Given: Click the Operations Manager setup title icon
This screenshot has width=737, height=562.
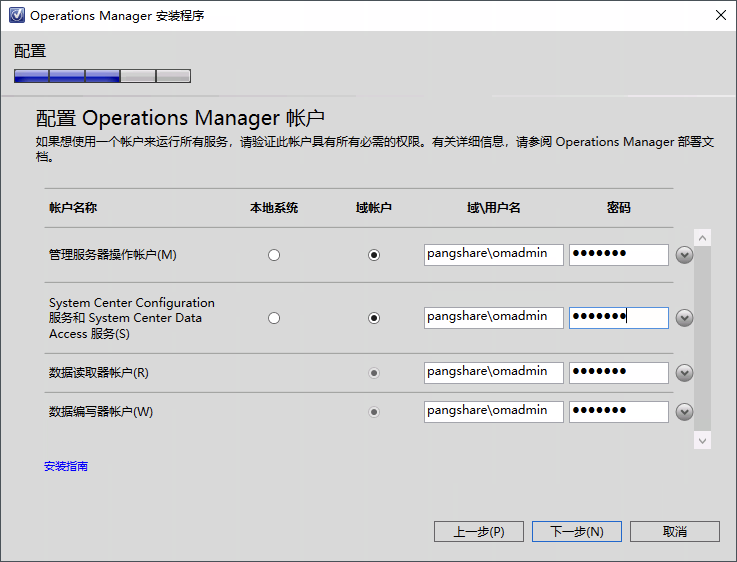Looking at the screenshot, I should (17, 16).
